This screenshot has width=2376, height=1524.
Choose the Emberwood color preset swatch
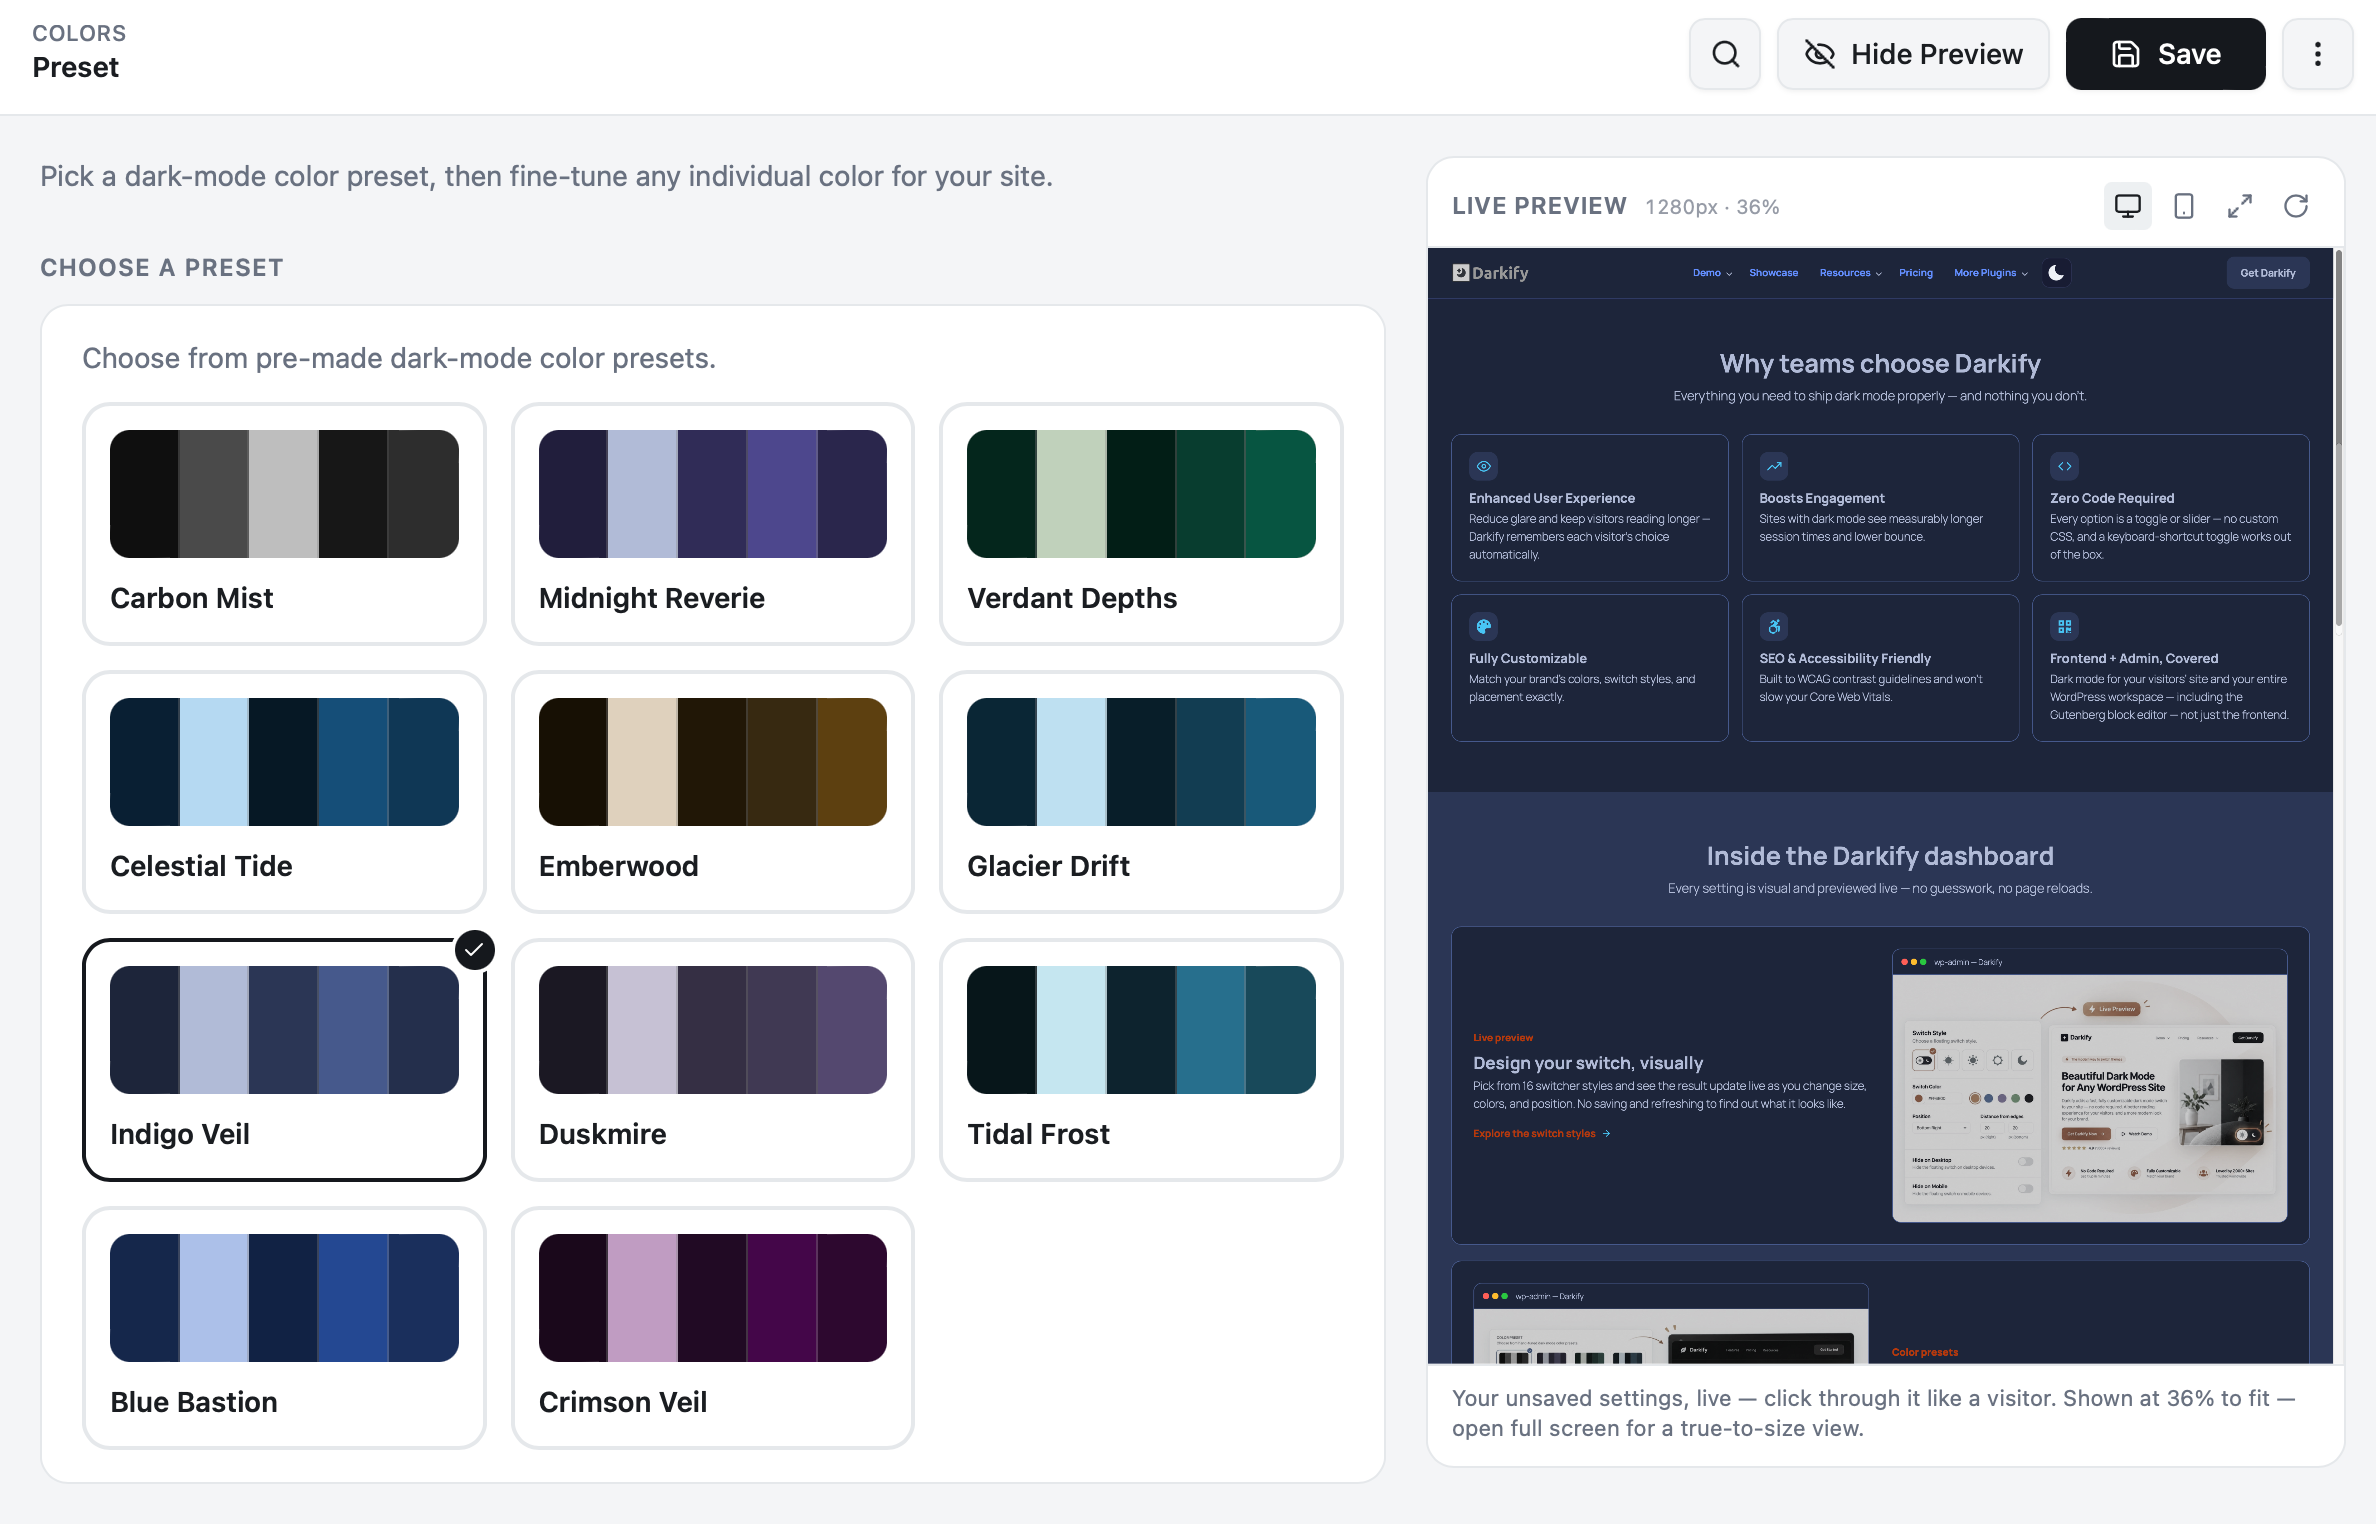[712, 762]
